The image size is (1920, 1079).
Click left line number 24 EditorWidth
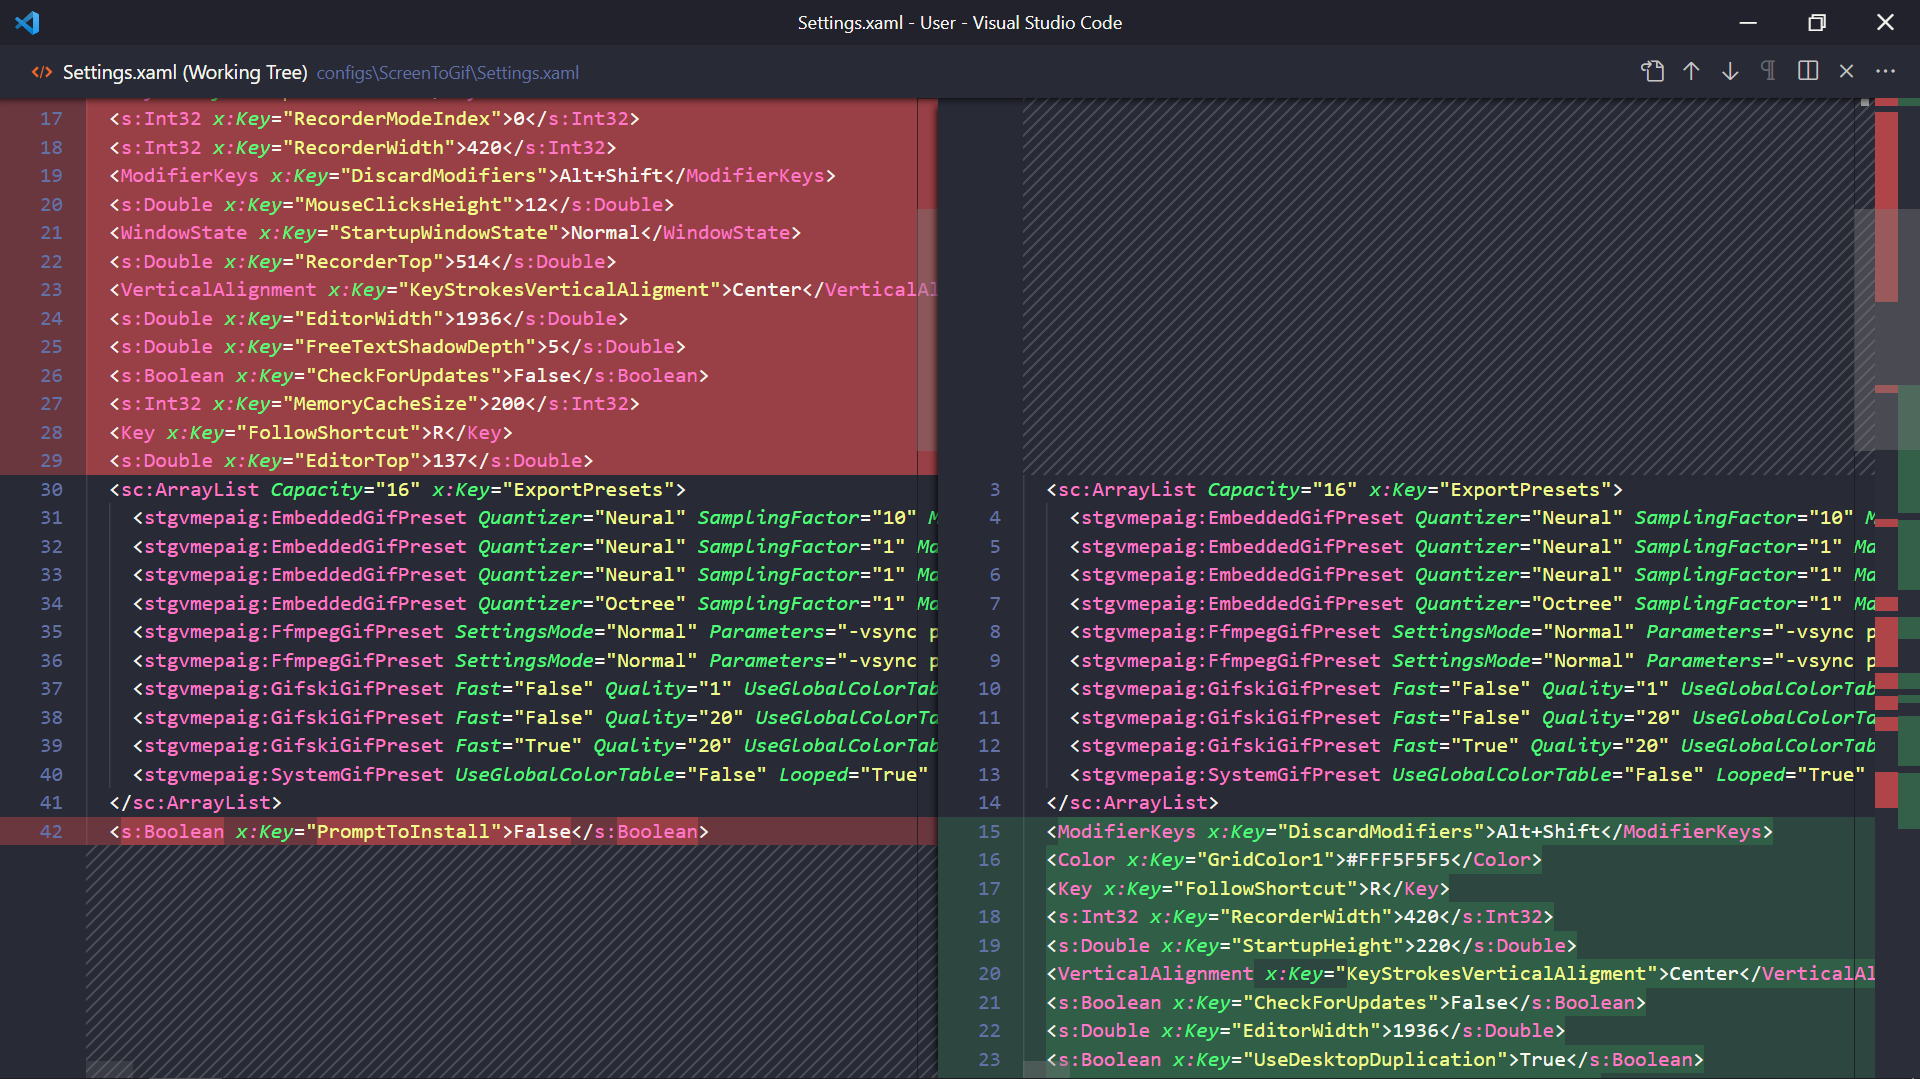point(51,319)
